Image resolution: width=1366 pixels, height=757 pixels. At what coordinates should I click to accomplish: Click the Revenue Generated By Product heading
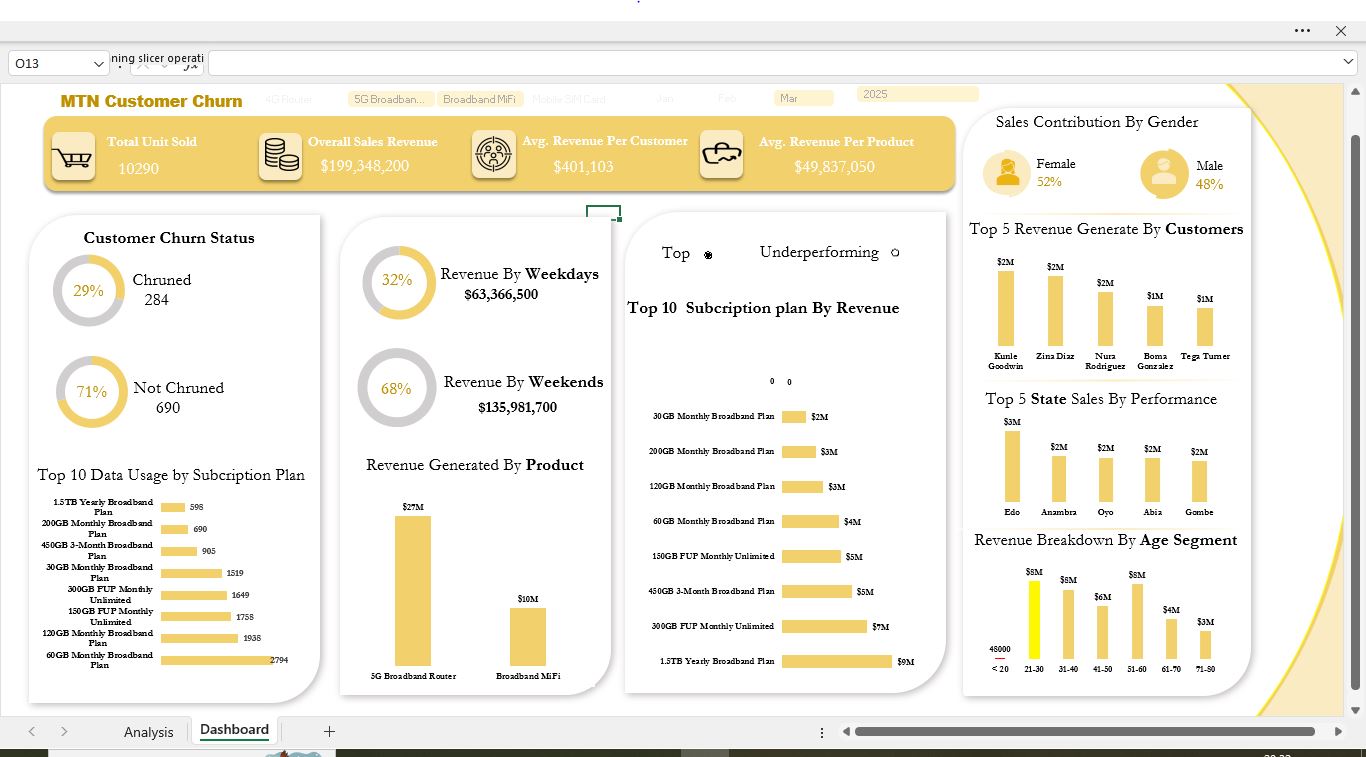point(475,465)
